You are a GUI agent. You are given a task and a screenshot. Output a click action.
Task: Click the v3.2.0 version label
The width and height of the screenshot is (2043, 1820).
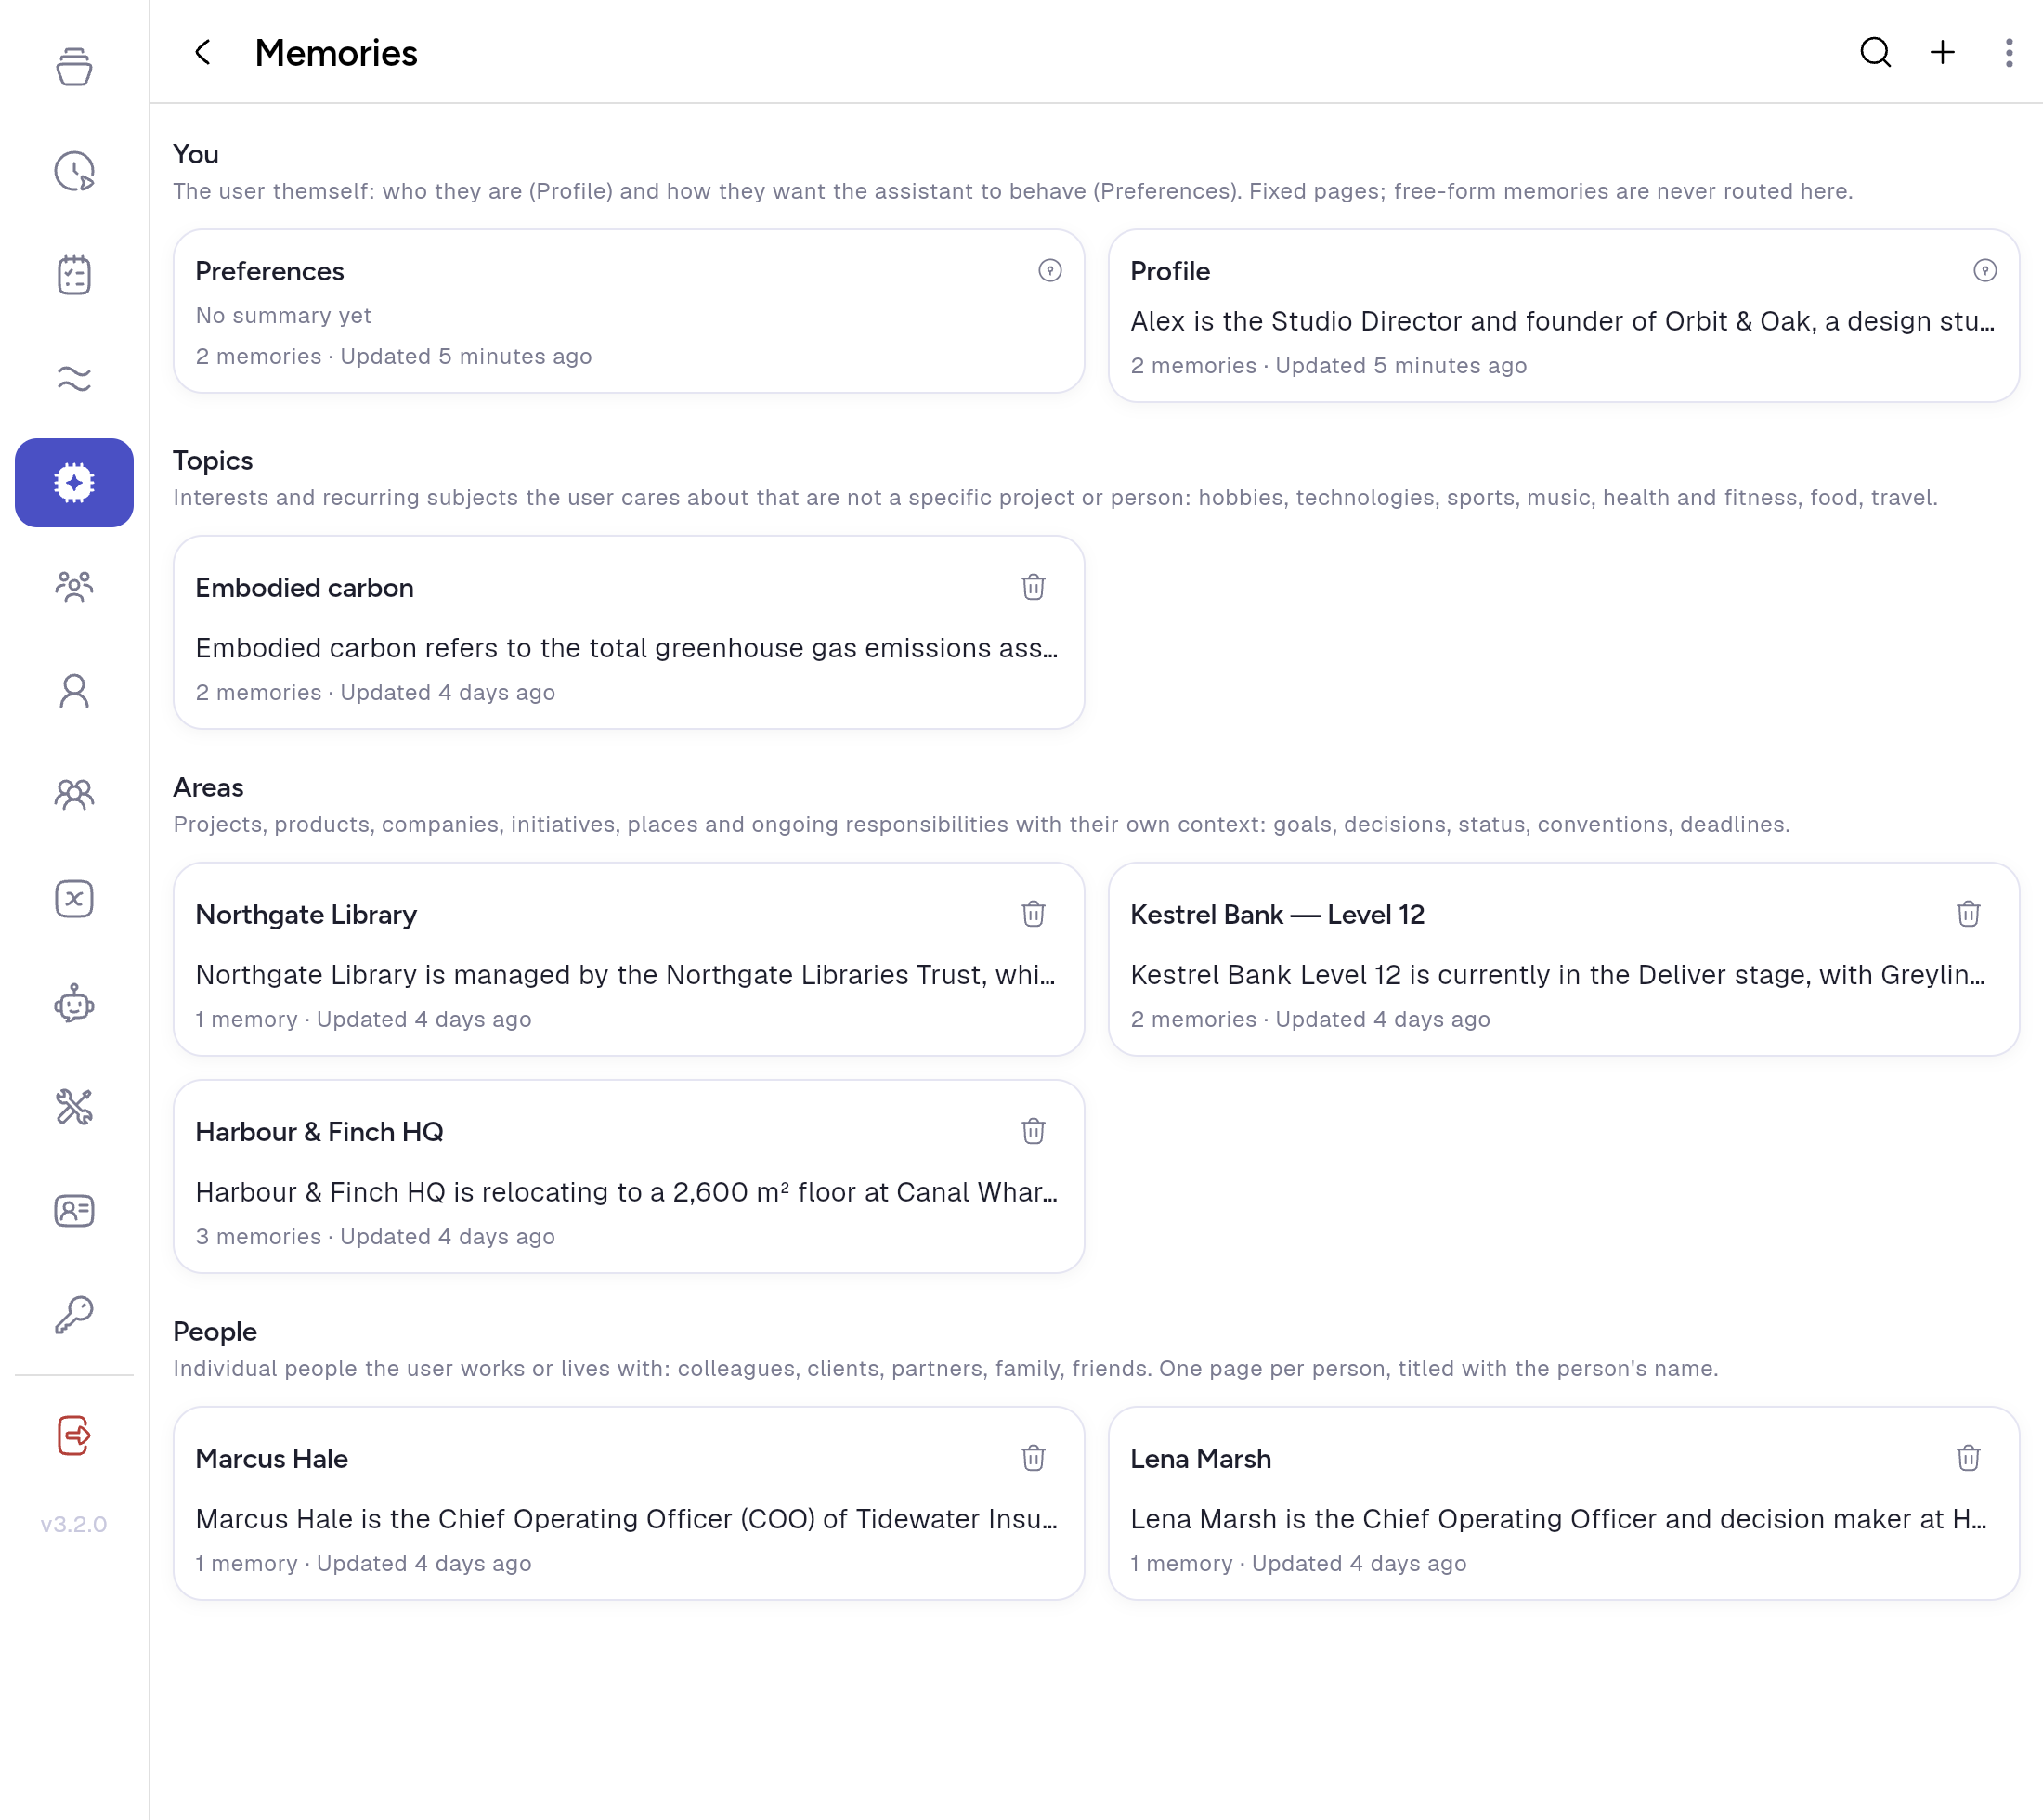(x=74, y=1524)
